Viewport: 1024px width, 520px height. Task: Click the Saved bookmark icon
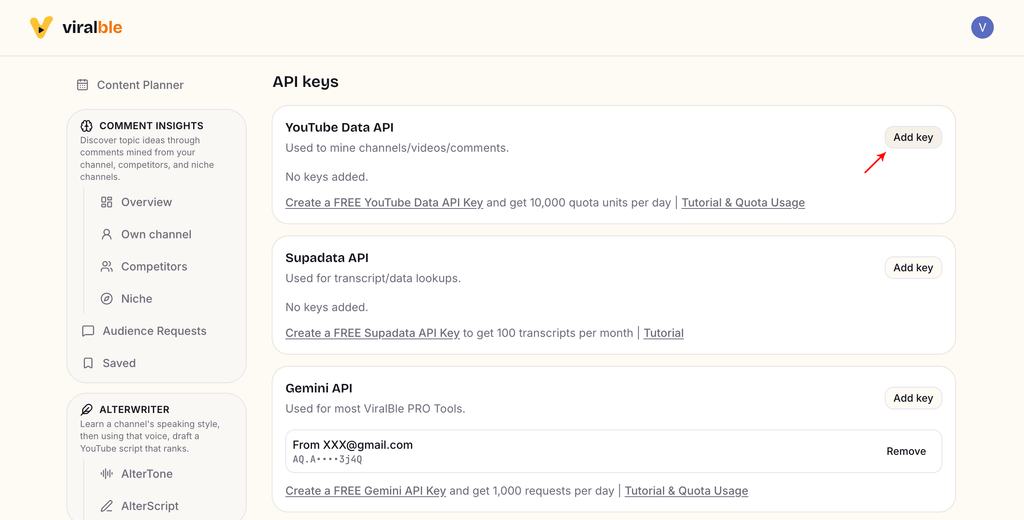[x=88, y=363]
